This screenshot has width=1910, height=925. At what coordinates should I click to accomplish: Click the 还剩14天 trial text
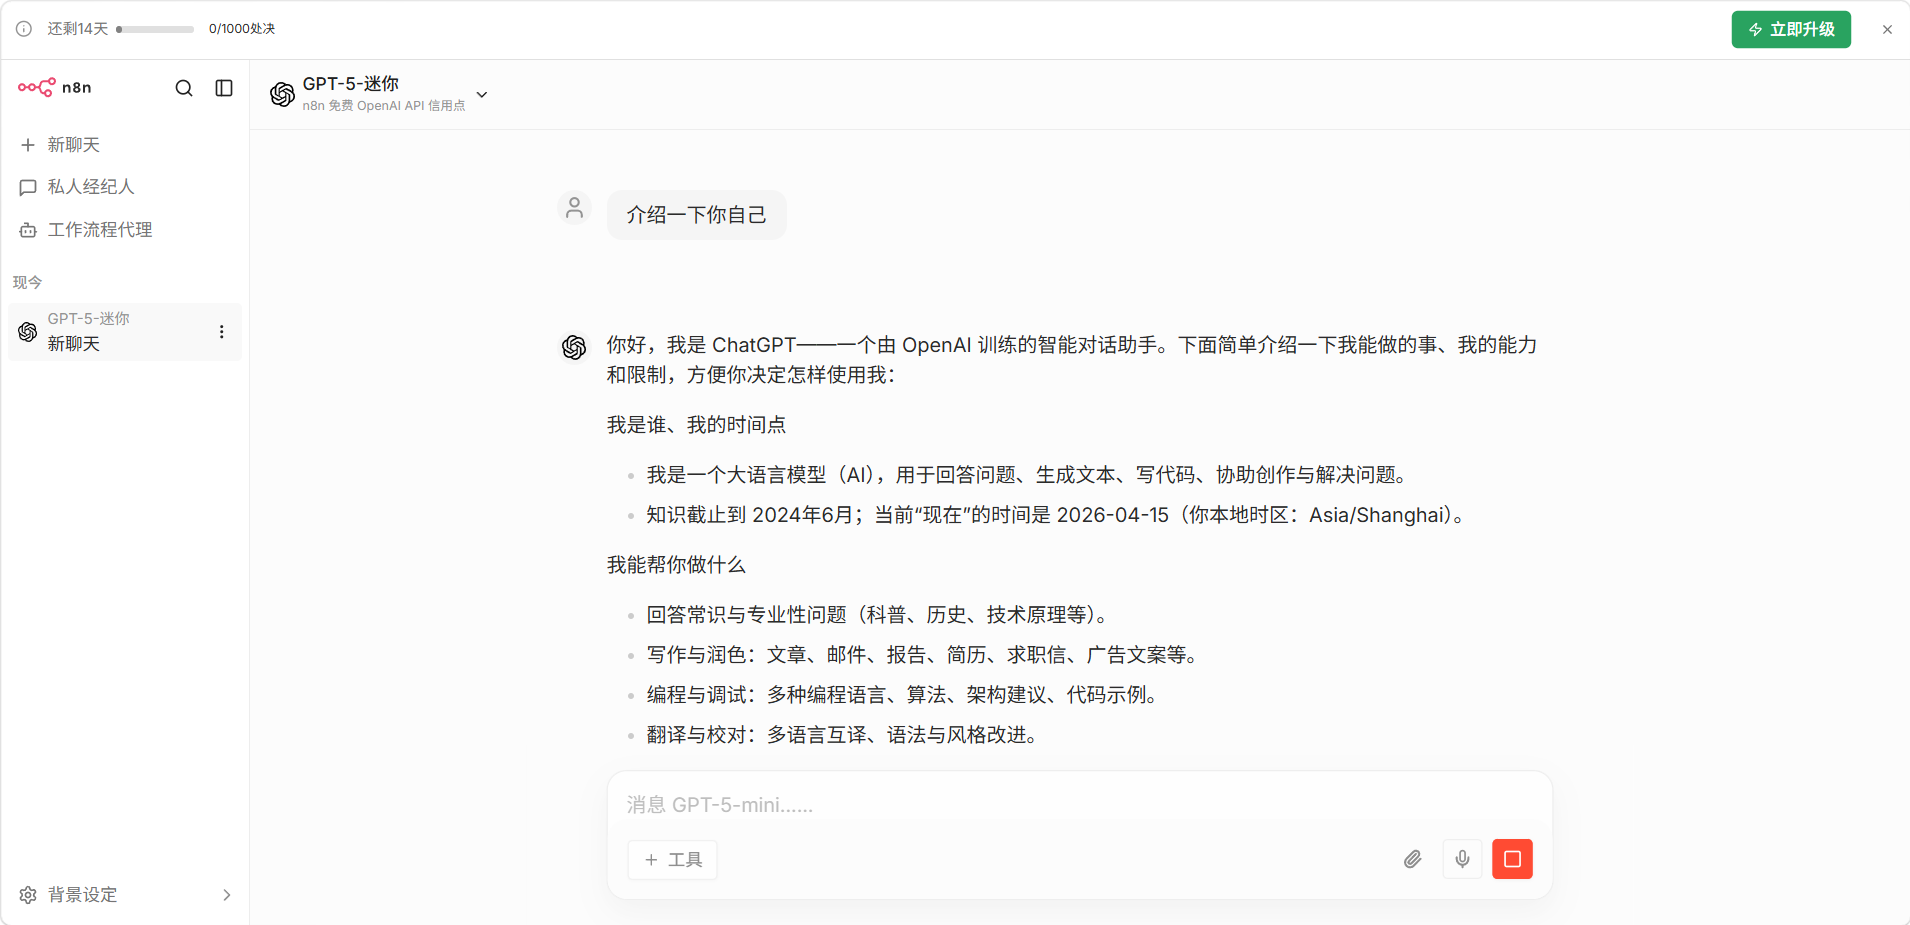(78, 29)
